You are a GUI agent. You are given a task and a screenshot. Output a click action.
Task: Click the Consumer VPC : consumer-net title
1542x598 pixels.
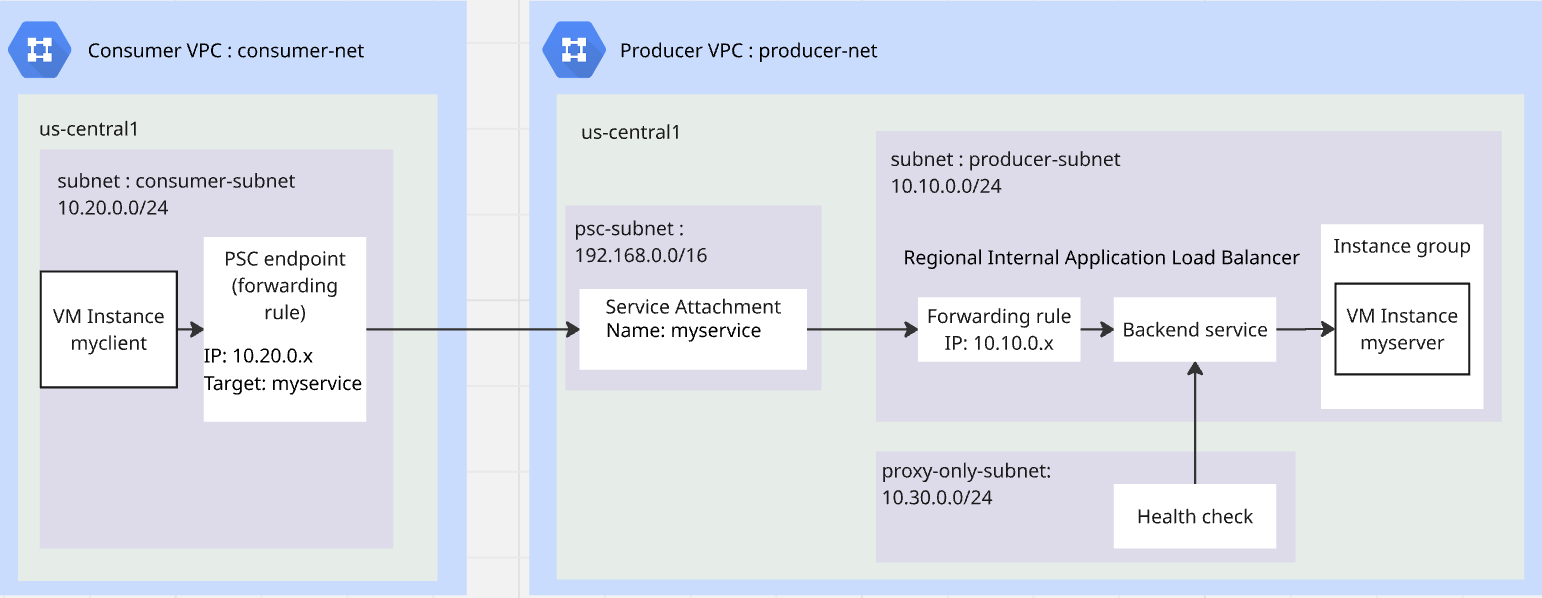click(x=226, y=50)
